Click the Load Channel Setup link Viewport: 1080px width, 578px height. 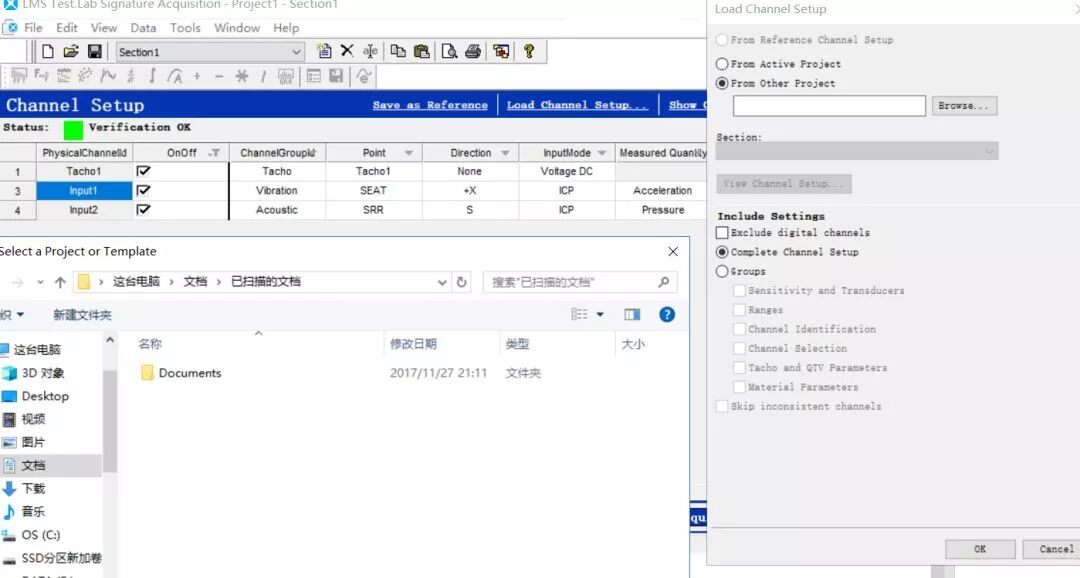click(577, 105)
